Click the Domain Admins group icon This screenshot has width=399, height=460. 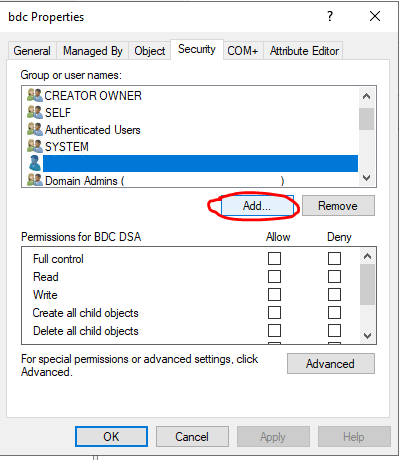(35, 180)
